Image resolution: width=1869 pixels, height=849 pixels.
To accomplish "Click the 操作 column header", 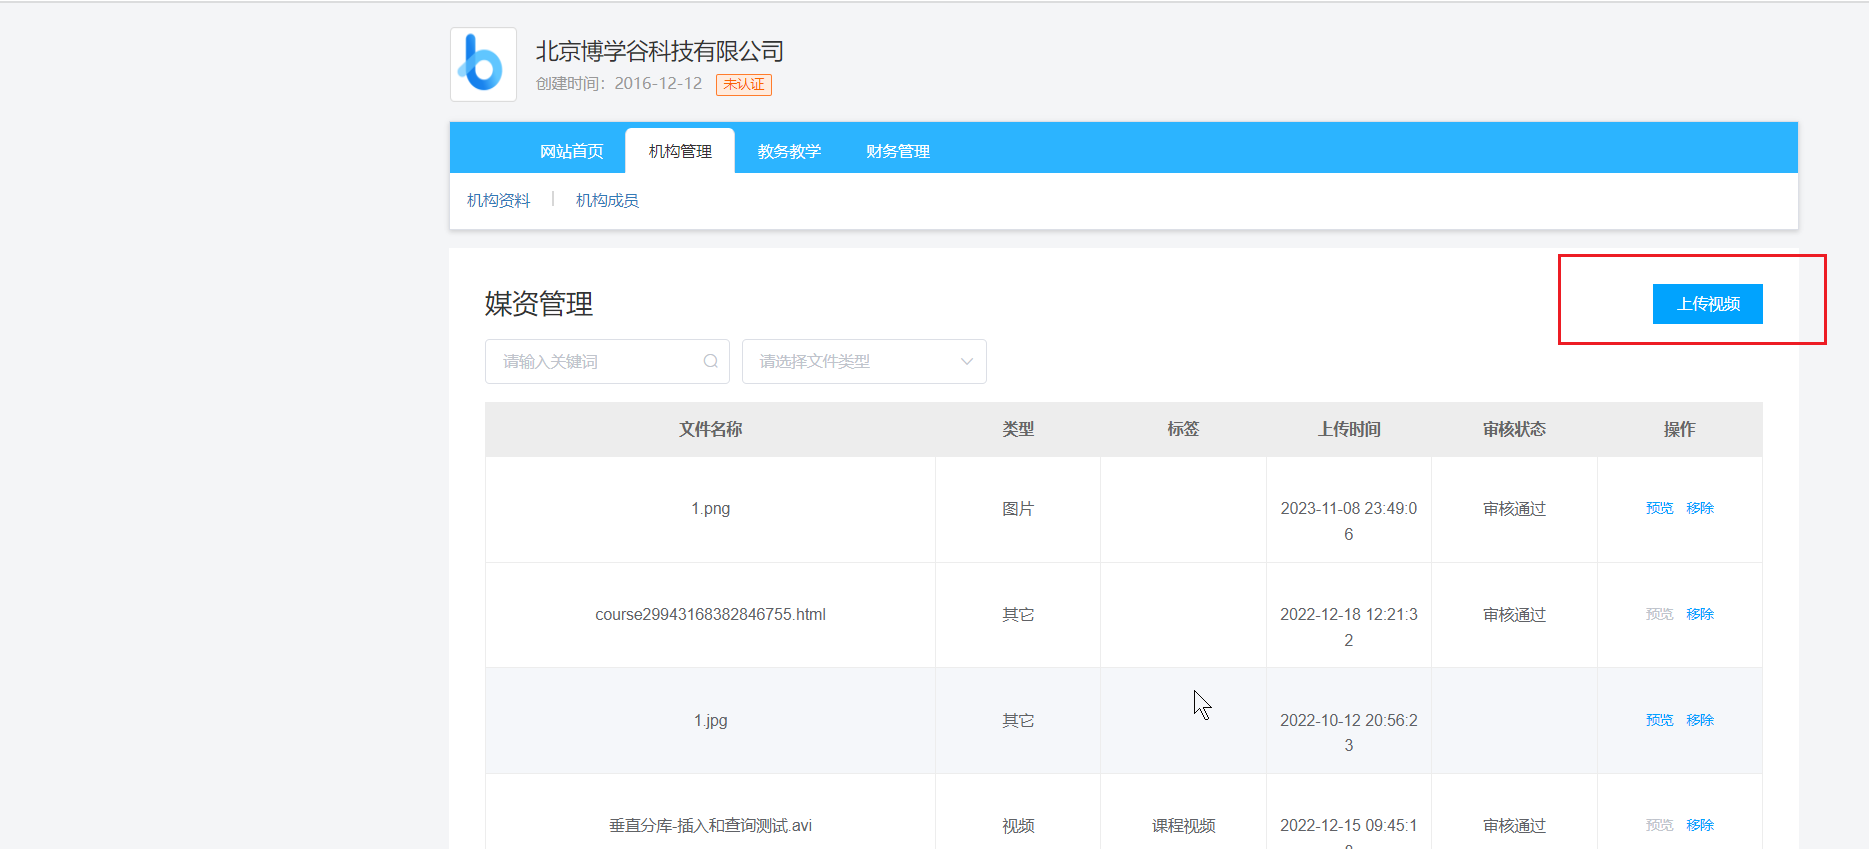I will [1680, 429].
